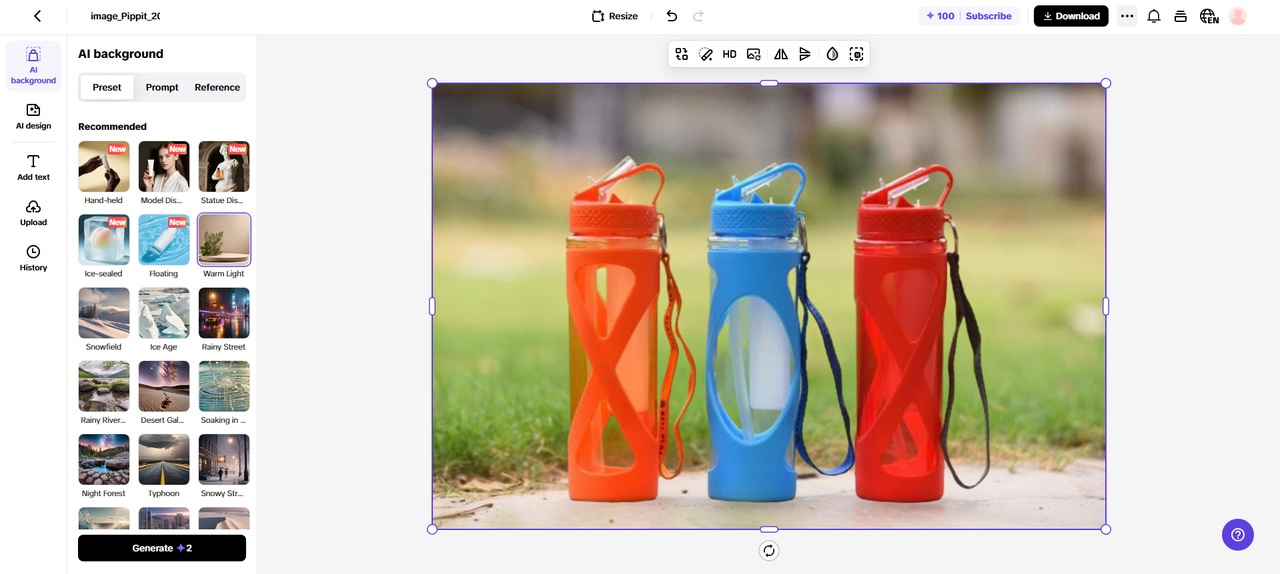Choose the Ice Age preset
This screenshot has width=1280, height=574.
click(164, 313)
